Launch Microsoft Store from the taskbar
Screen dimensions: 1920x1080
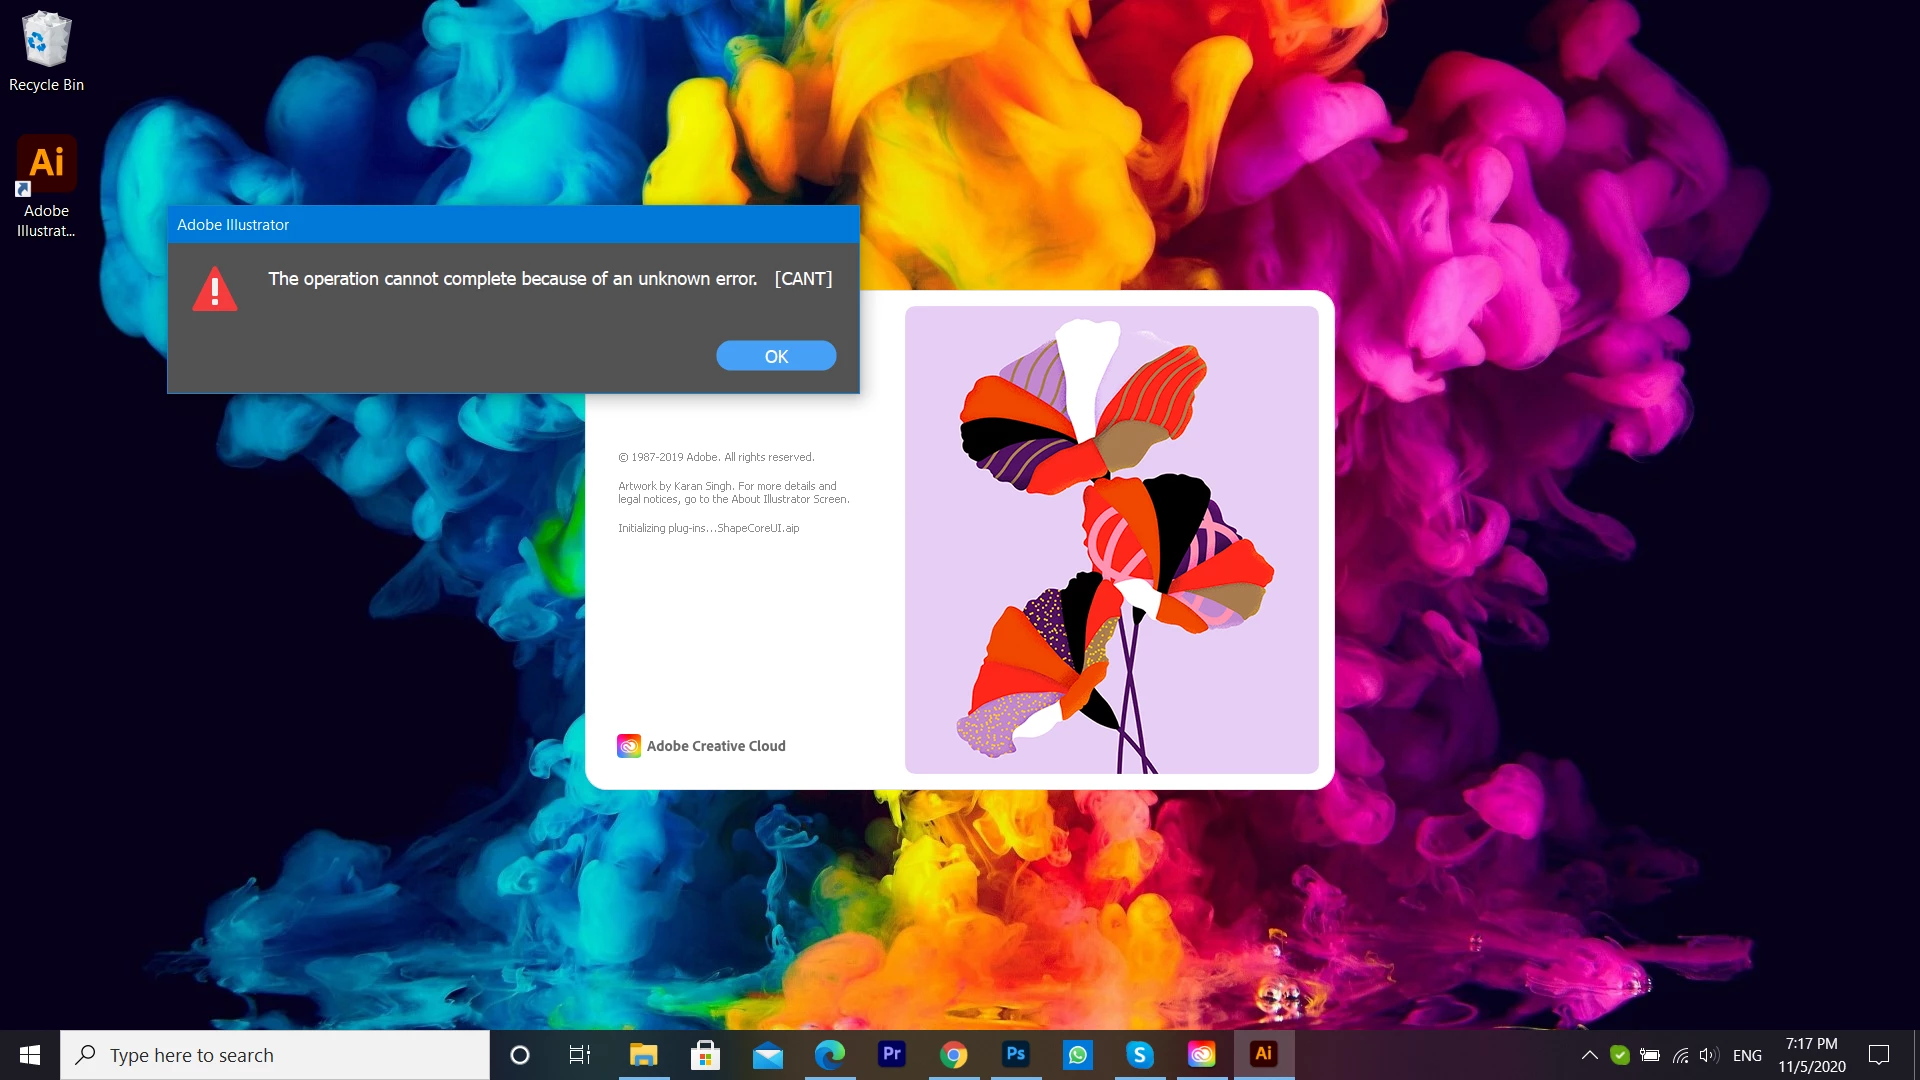tap(705, 1055)
